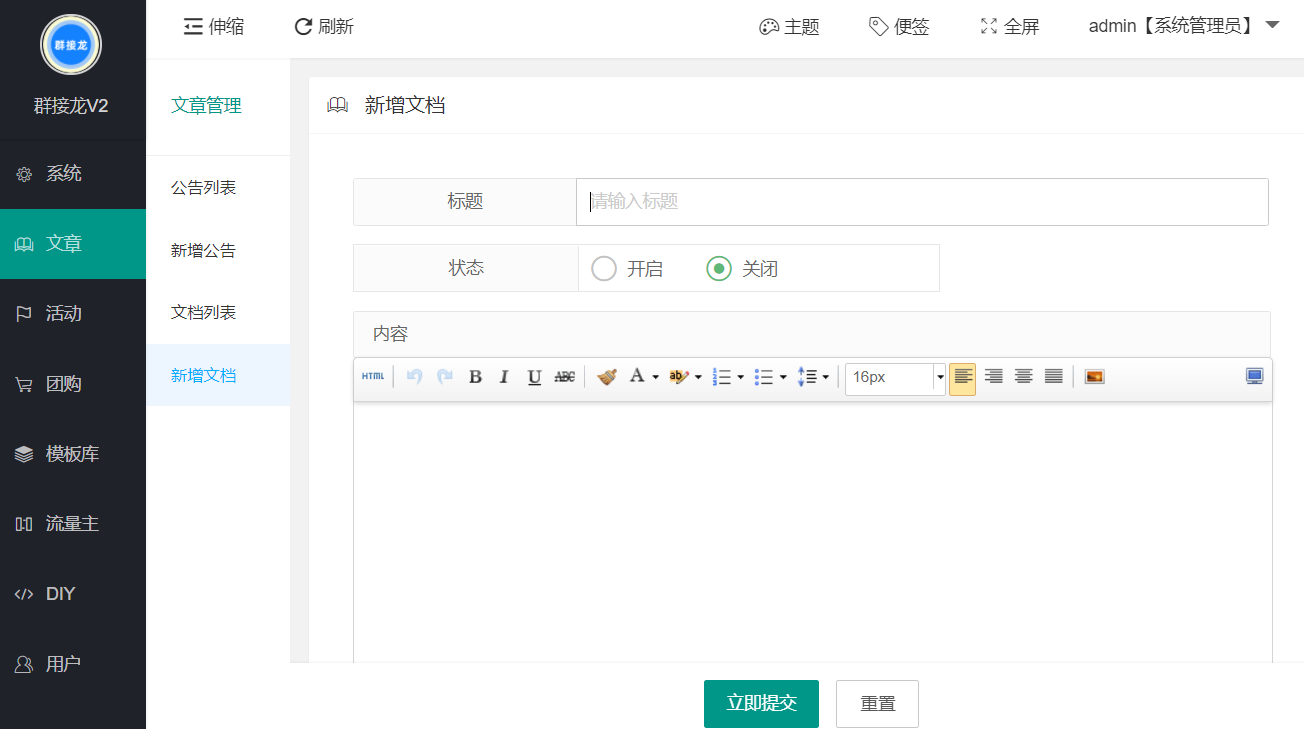Toggle underline formatting

[534, 377]
